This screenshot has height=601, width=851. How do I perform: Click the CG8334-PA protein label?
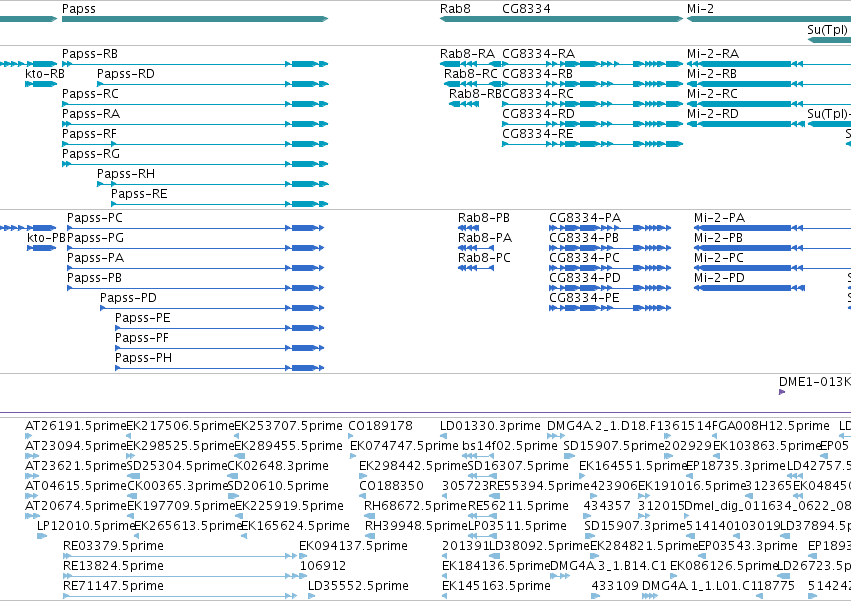tap(585, 218)
